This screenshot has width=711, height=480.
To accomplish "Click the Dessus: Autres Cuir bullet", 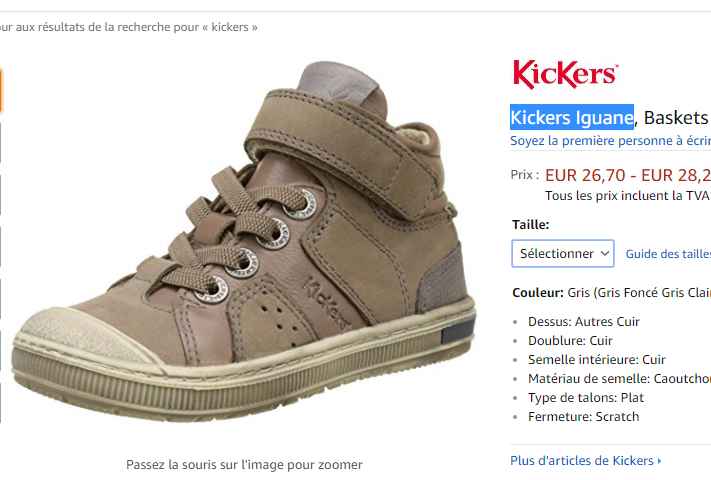I will [584, 322].
